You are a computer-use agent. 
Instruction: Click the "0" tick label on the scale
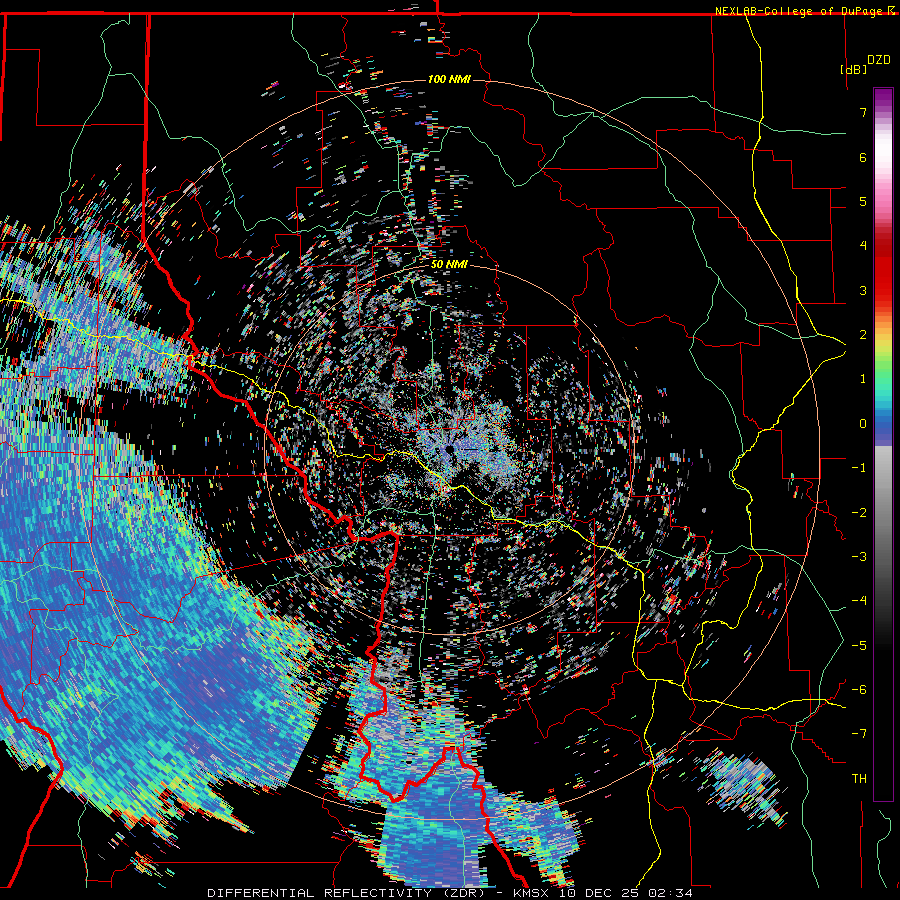[x=863, y=424]
